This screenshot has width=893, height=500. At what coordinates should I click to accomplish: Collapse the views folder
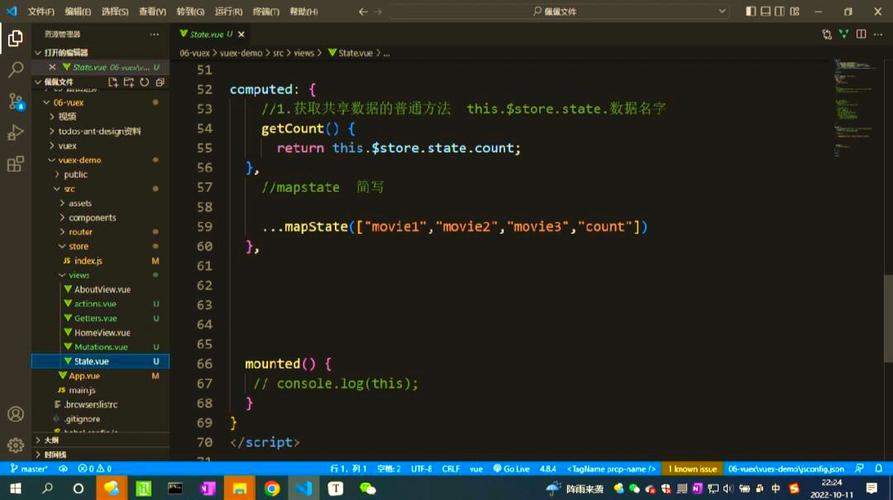tap(79, 275)
